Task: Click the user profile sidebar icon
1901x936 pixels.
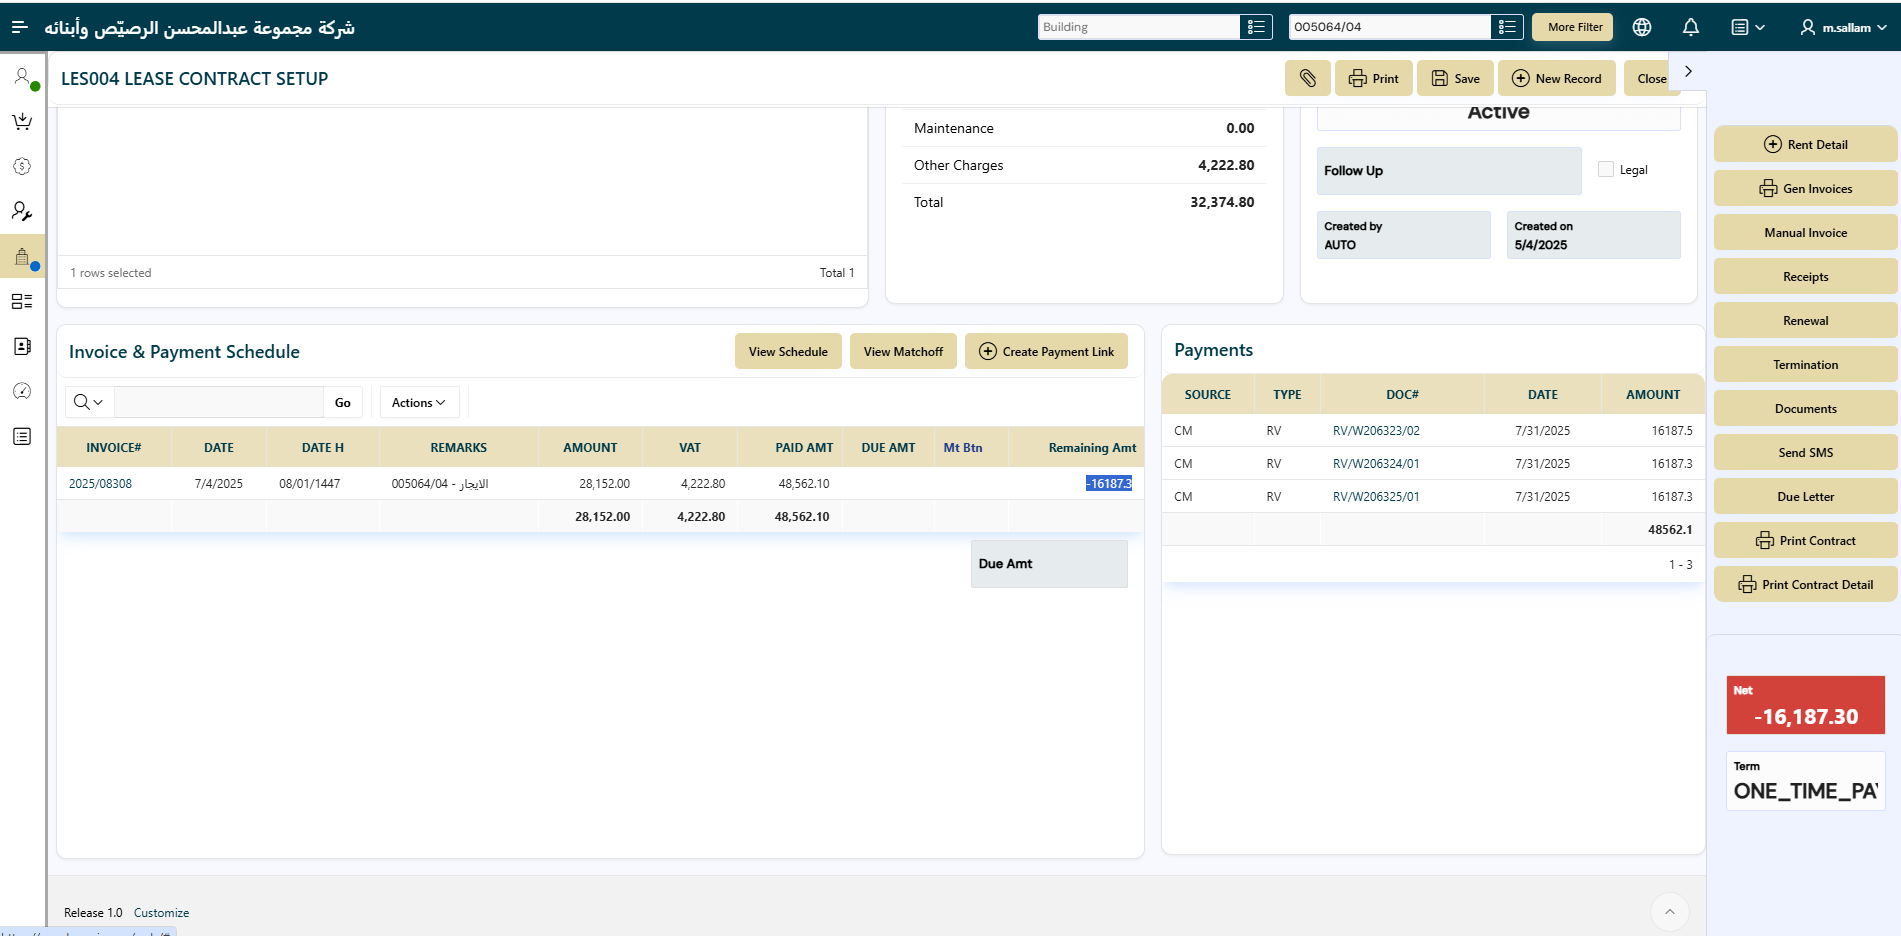Action: (x=22, y=77)
